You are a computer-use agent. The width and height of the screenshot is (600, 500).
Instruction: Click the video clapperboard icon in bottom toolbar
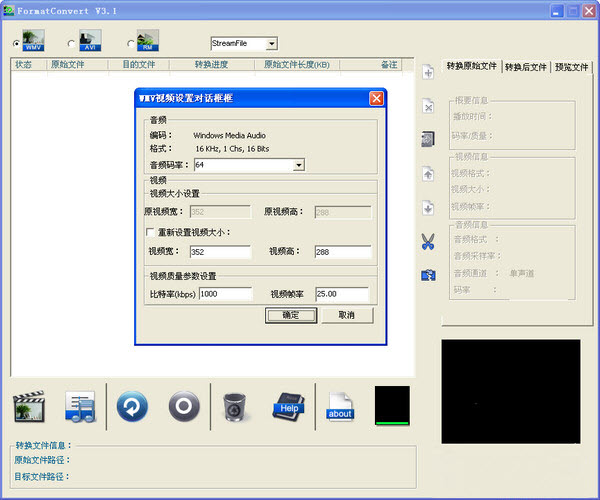29,406
